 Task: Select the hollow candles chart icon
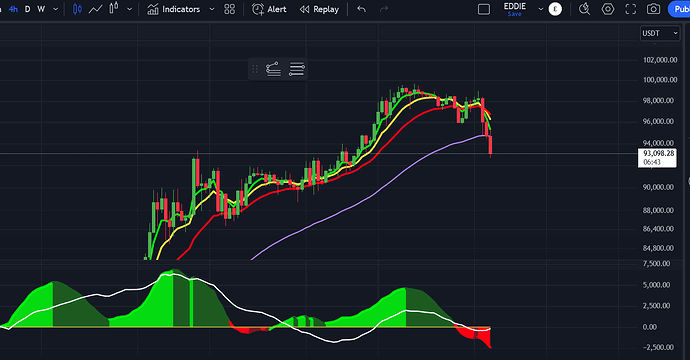(114, 8)
